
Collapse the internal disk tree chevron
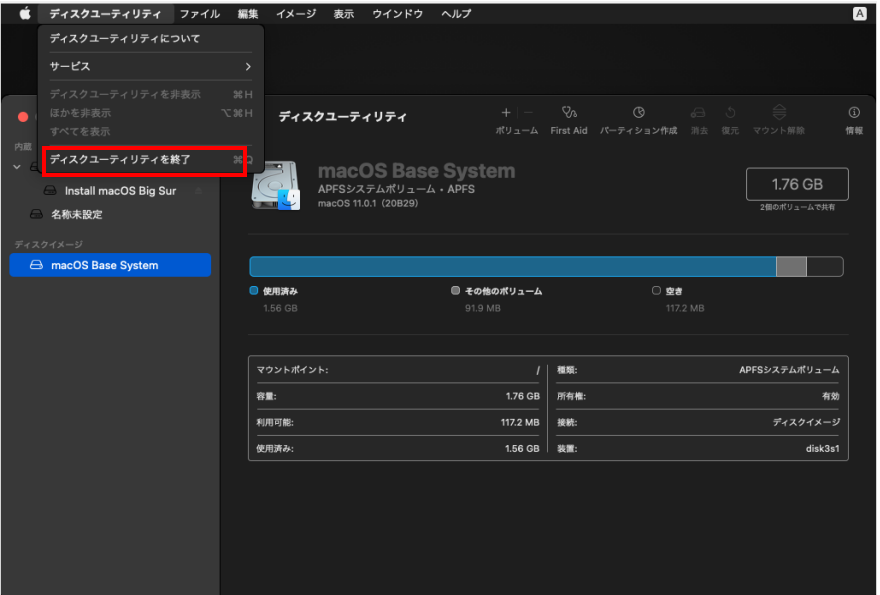(17, 167)
